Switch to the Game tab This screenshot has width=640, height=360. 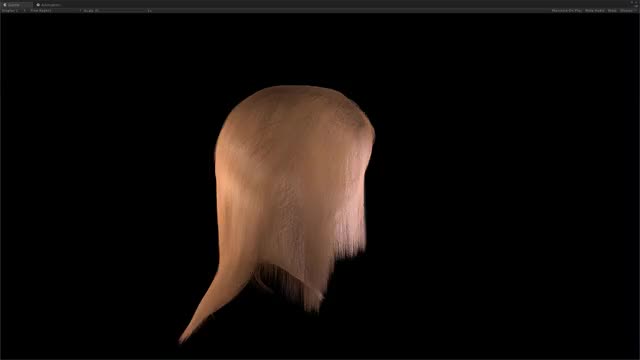(x=16, y=5)
